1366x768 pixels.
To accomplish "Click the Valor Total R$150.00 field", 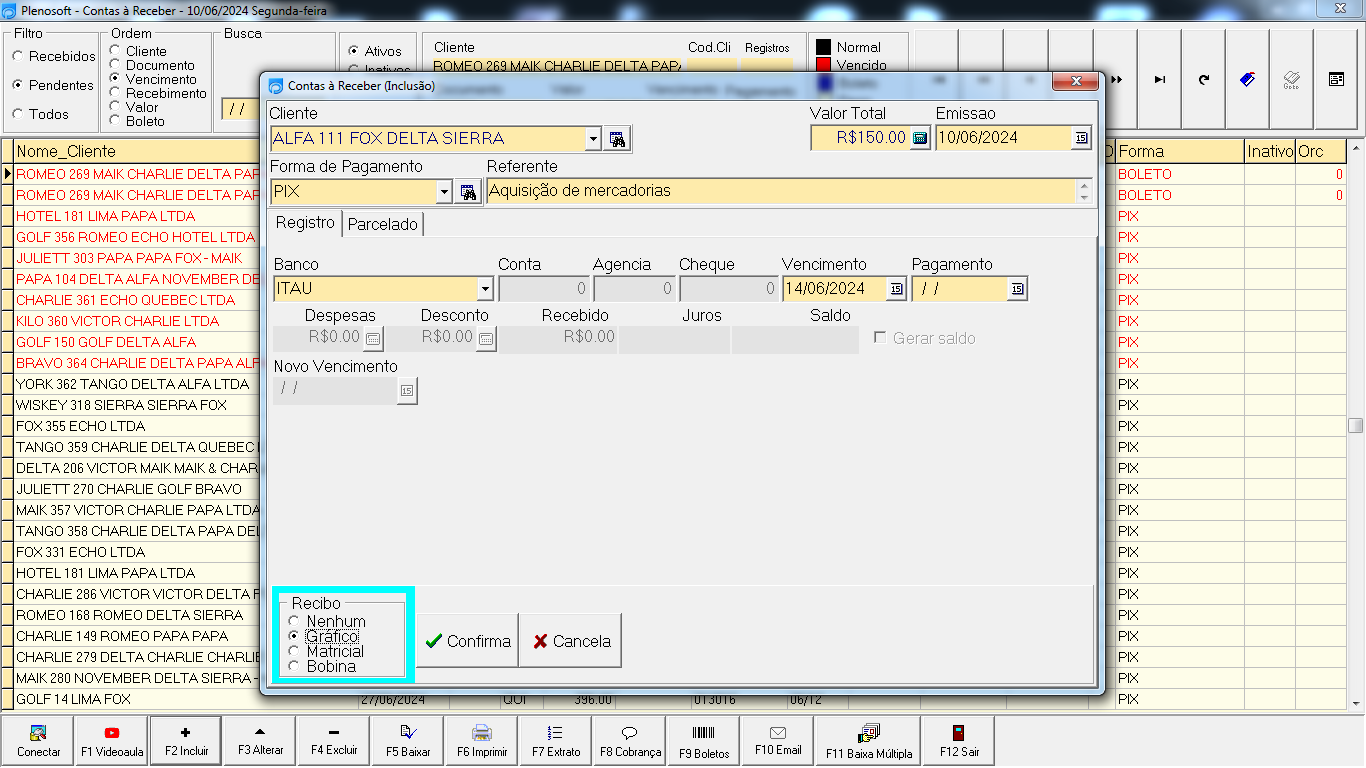I will click(860, 138).
